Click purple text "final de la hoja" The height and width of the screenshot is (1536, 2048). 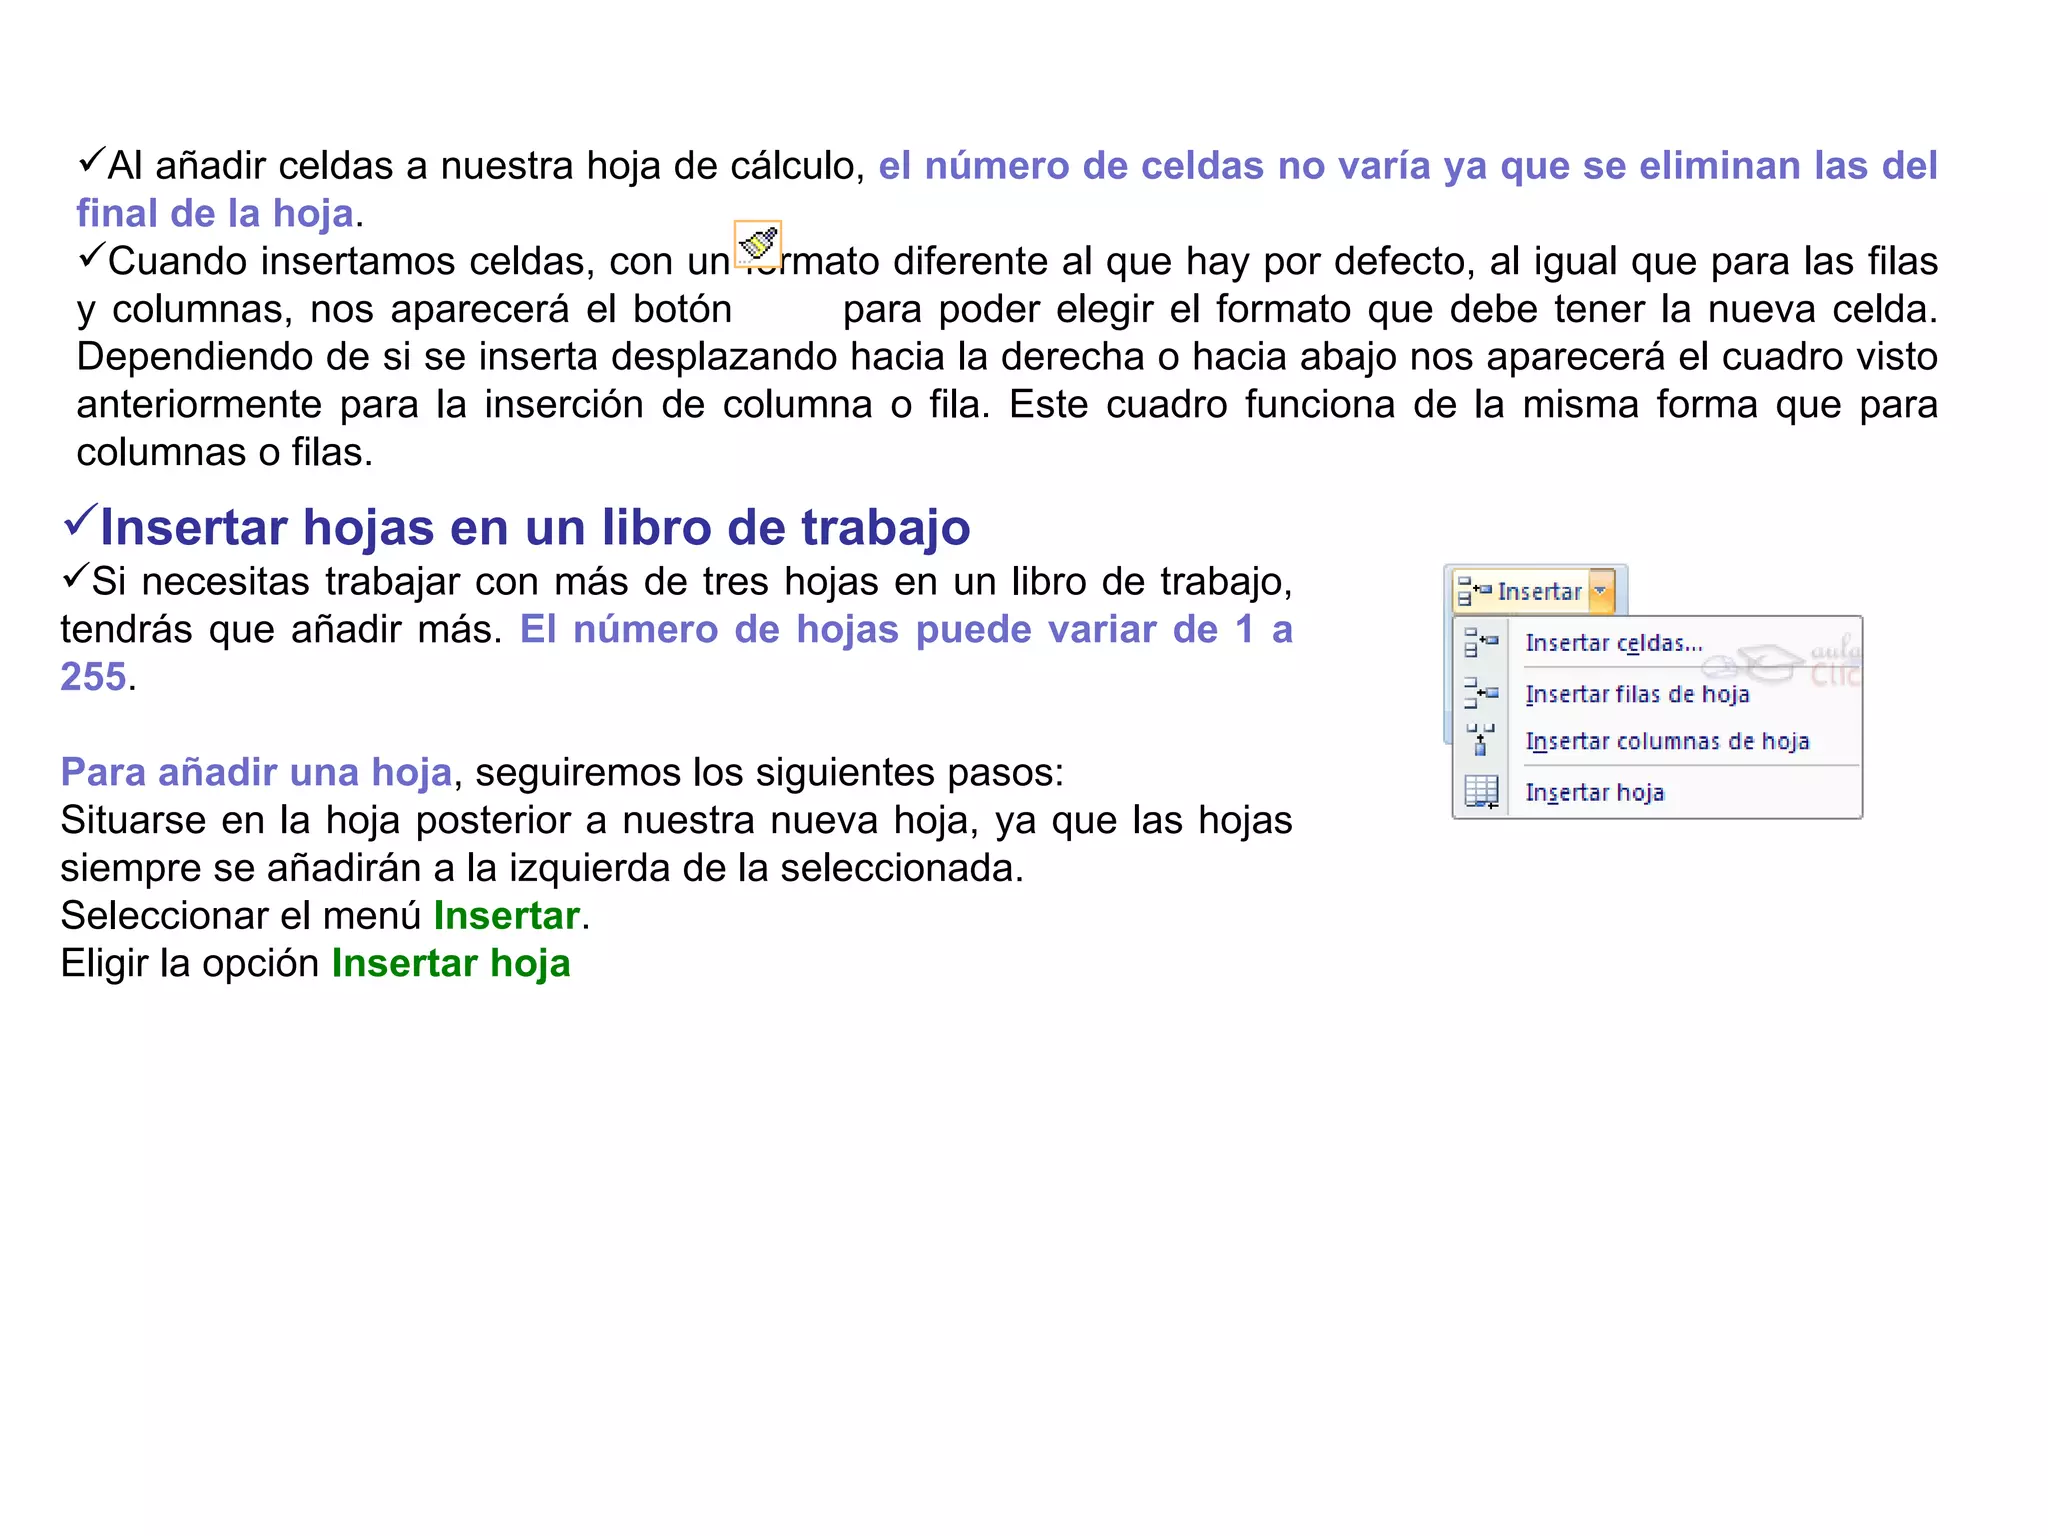point(215,213)
